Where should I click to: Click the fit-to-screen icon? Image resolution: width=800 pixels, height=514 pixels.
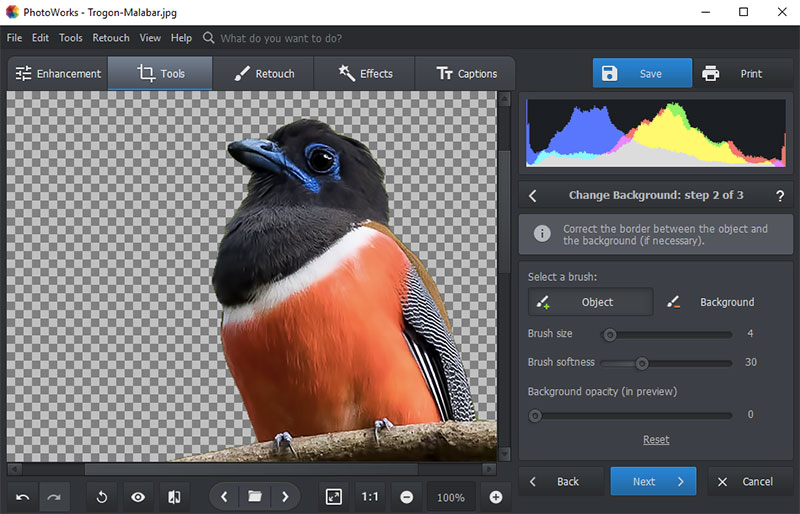tap(334, 497)
